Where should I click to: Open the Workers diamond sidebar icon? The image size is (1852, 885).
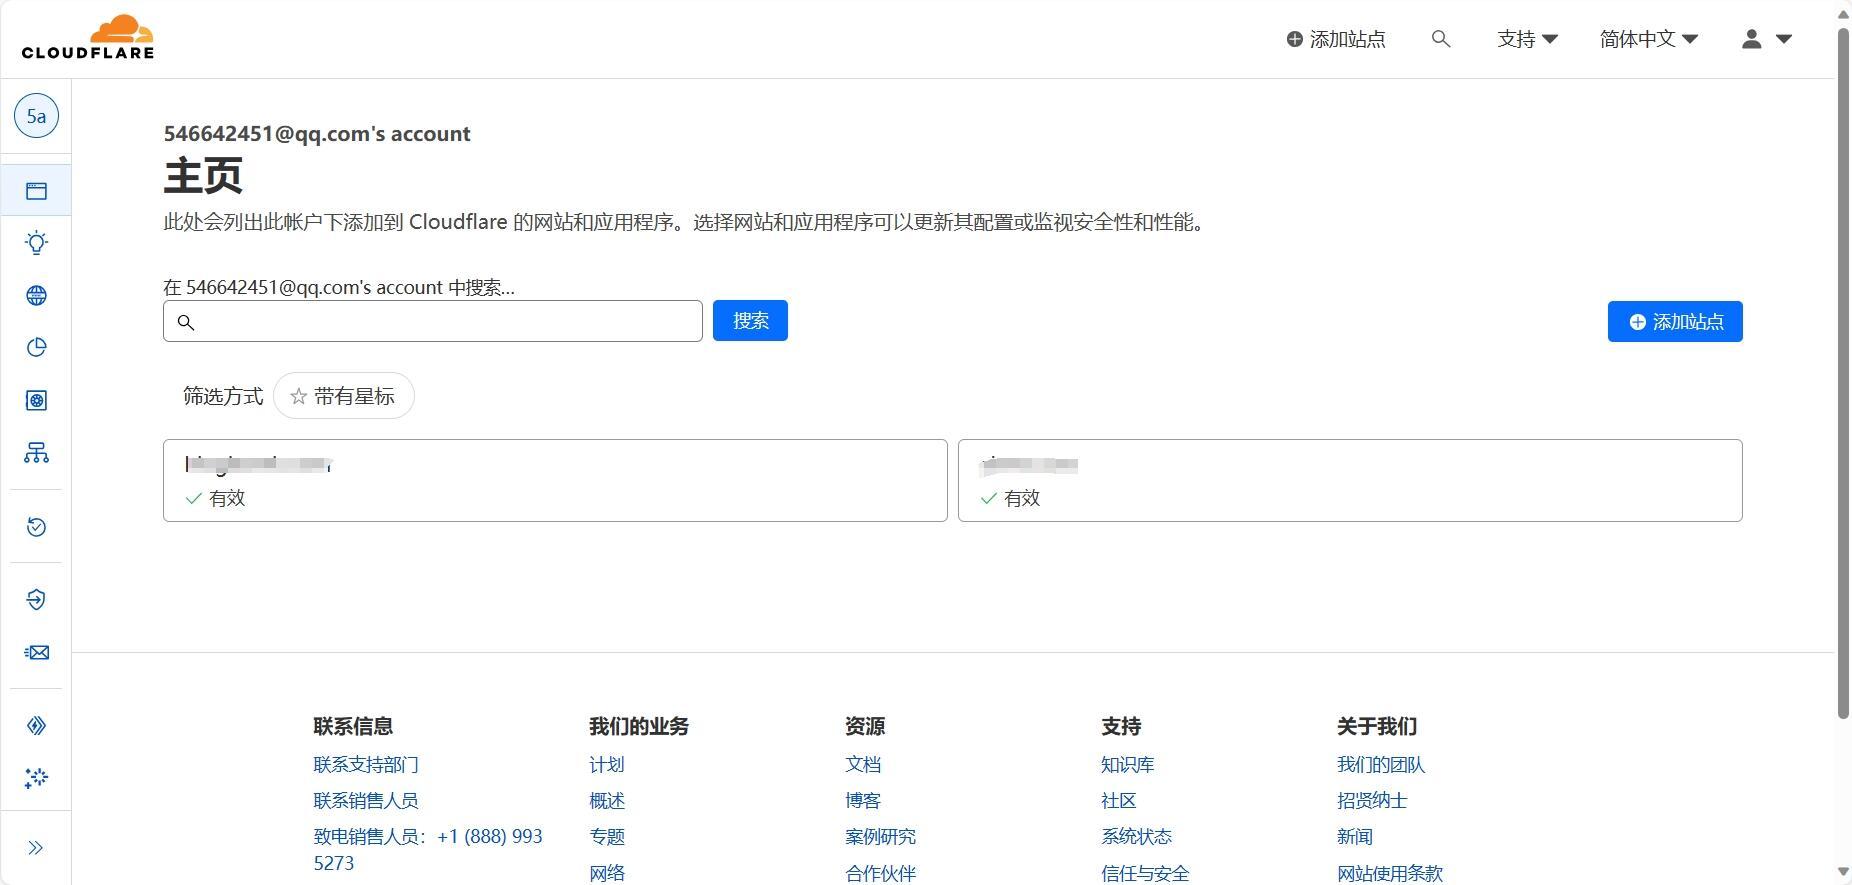(36, 725)
